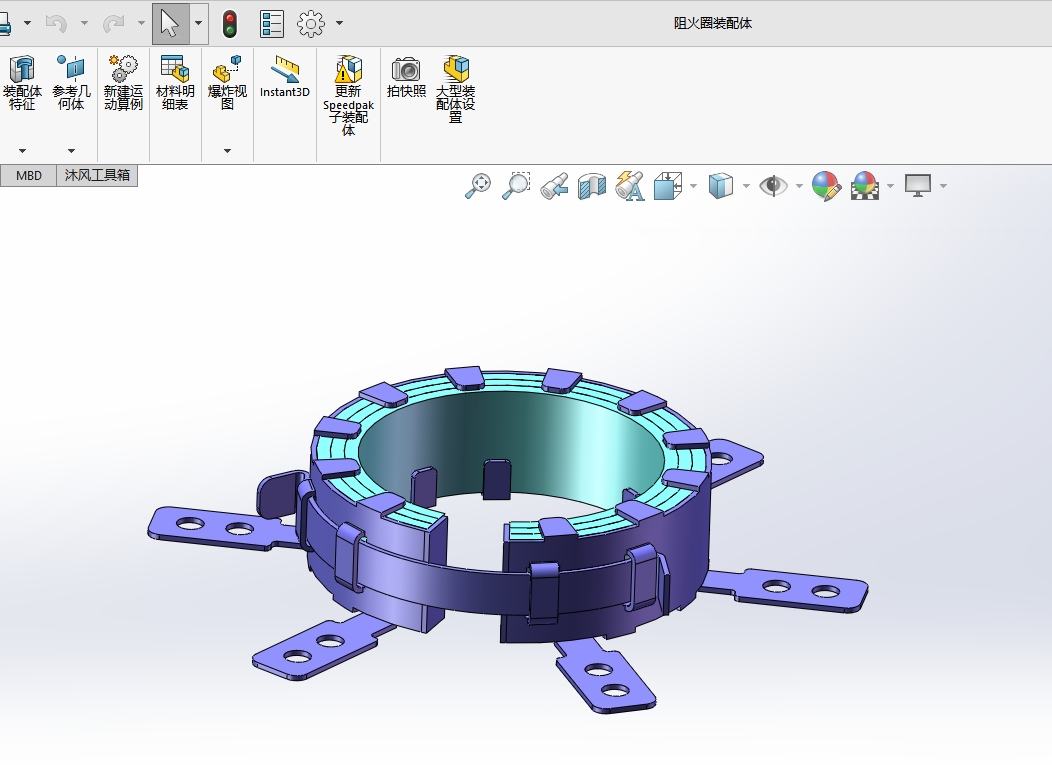Open 材料明细表 bill of materials
Viewport: 1052px width, 765px height.
tap(175, 83)
